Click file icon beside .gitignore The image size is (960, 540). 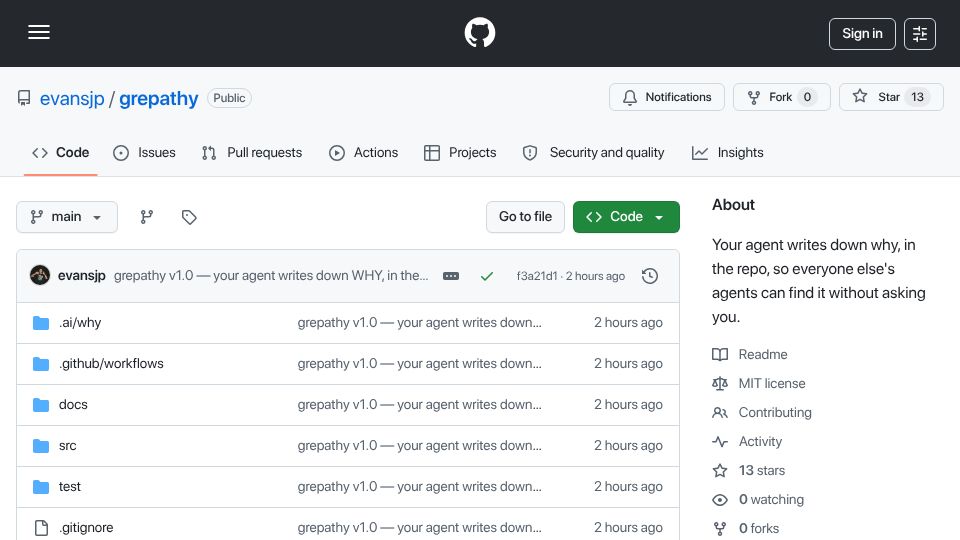click(41, 528)
